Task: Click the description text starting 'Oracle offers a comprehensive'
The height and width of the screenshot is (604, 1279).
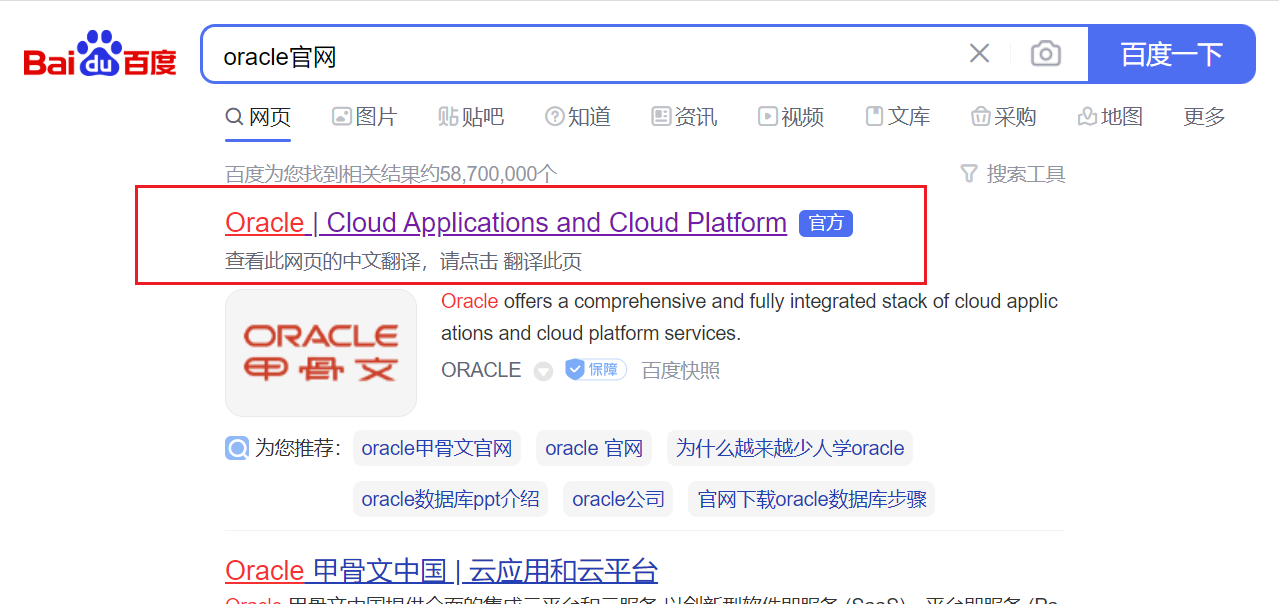Action: click(749, 317)
